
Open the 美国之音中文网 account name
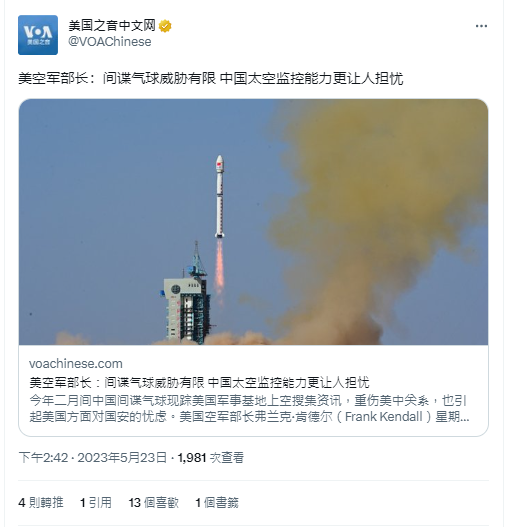pyautogui.click(x=112, y=26)
